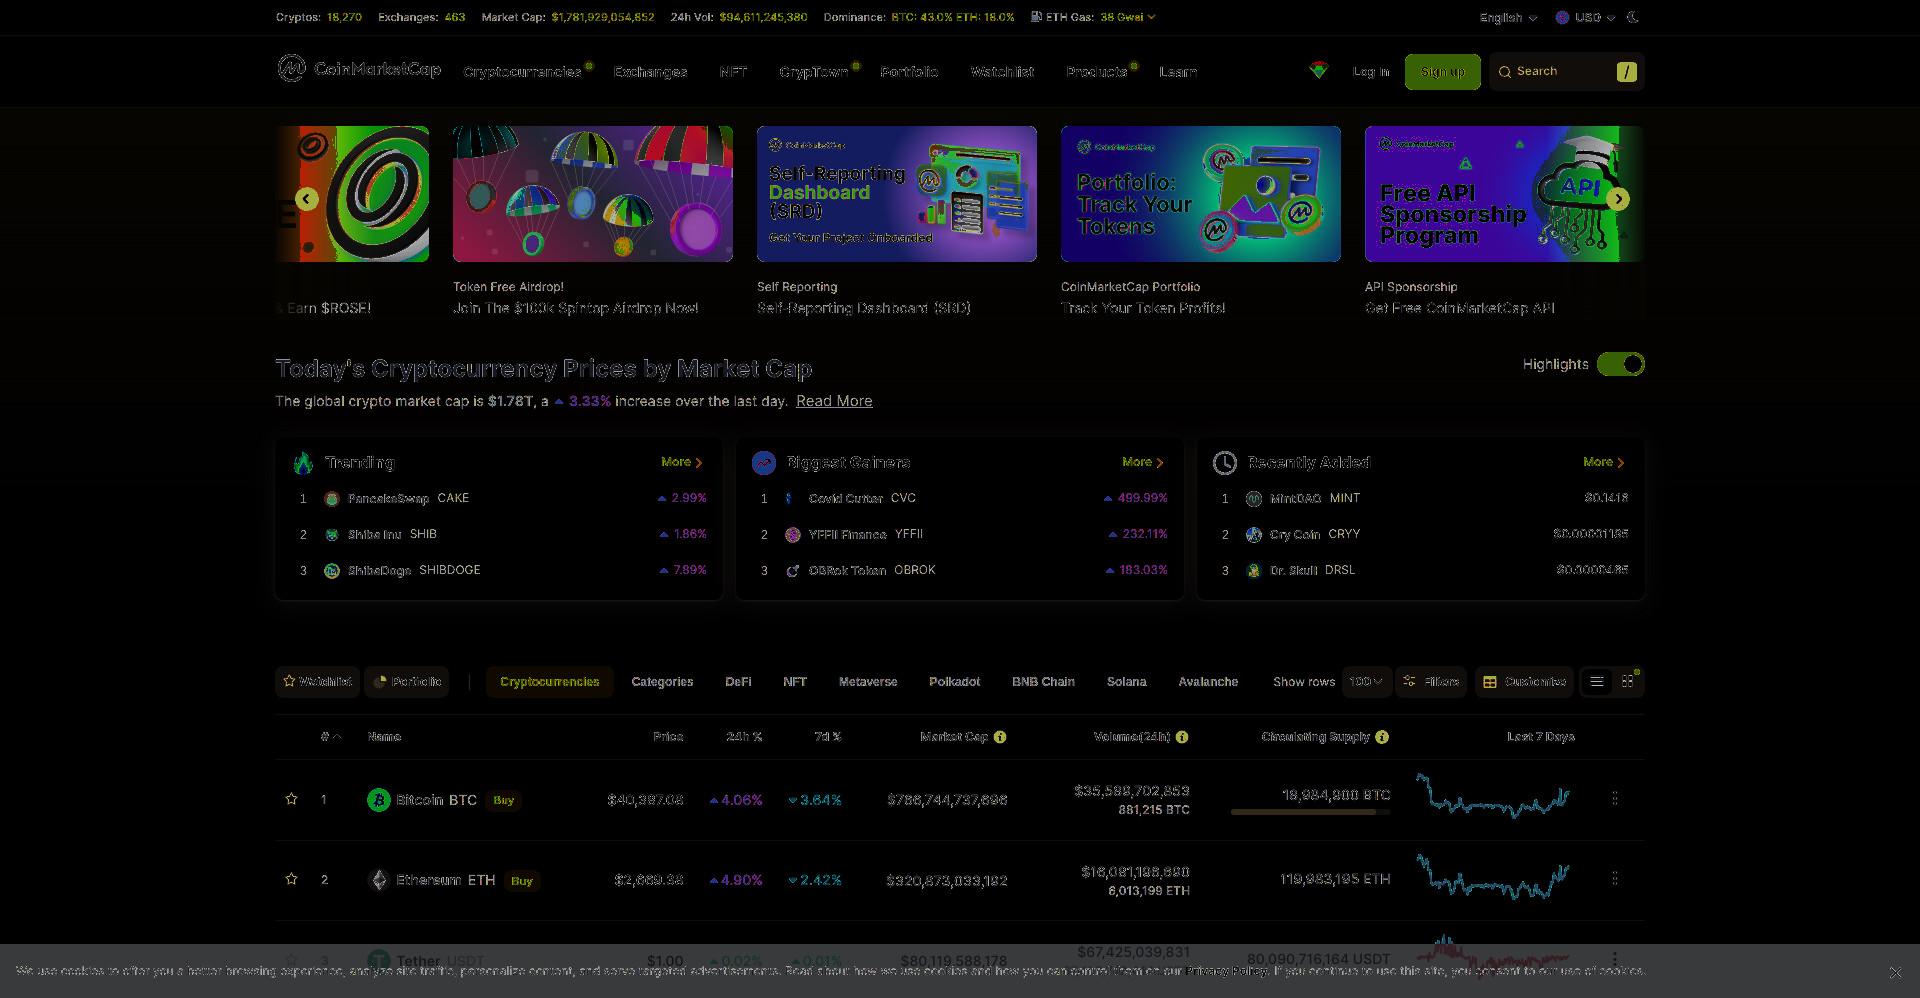Open the English language dropdown
1920x998 pixels.
pos(1509,18)
